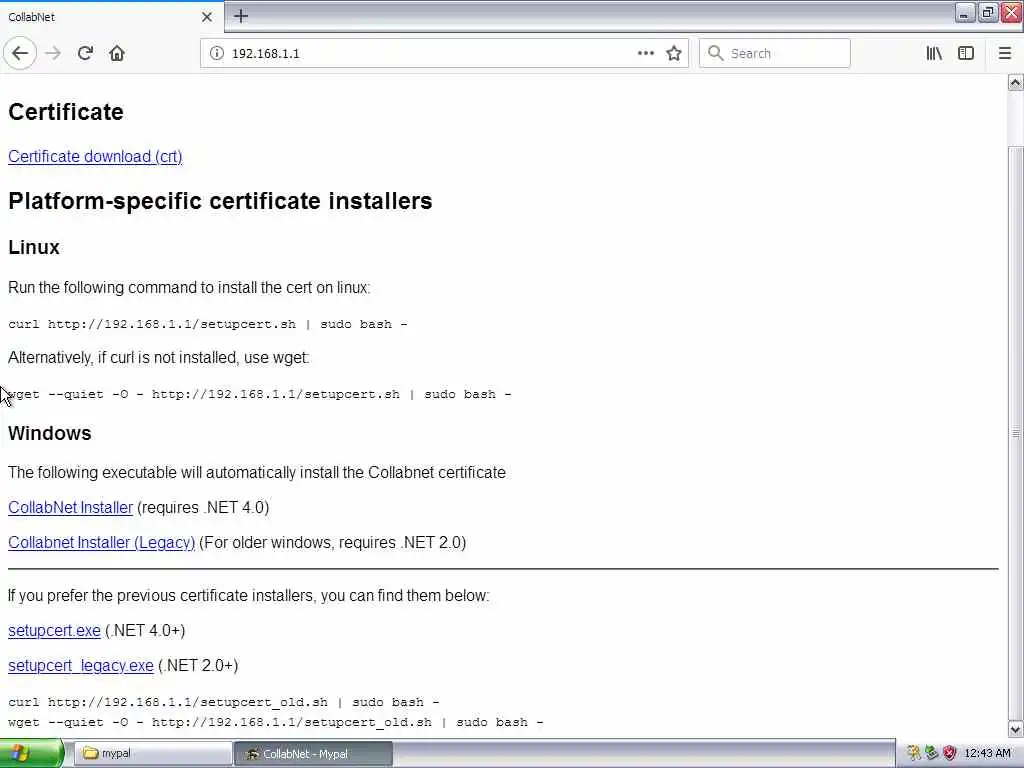
Task: Switch to mypal folder in taskbar
Action: click(153, 754)
